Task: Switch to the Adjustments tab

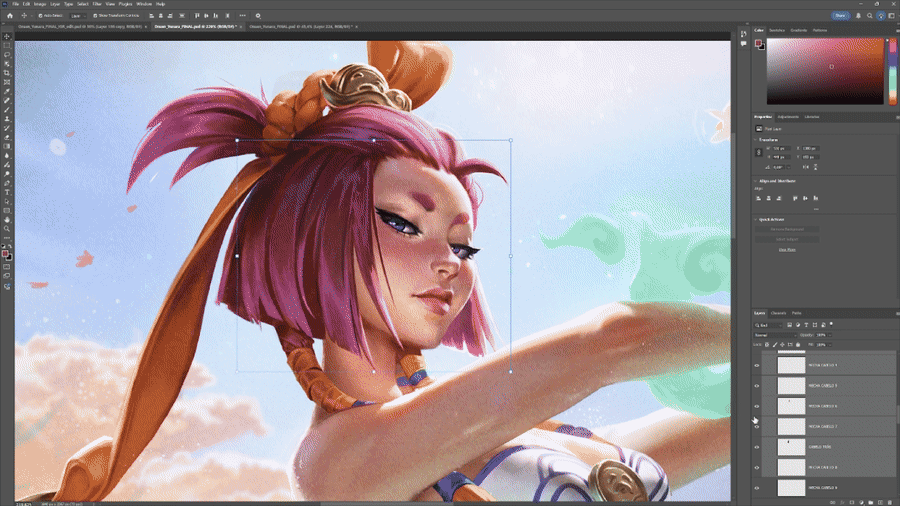Action: point(788,117)
